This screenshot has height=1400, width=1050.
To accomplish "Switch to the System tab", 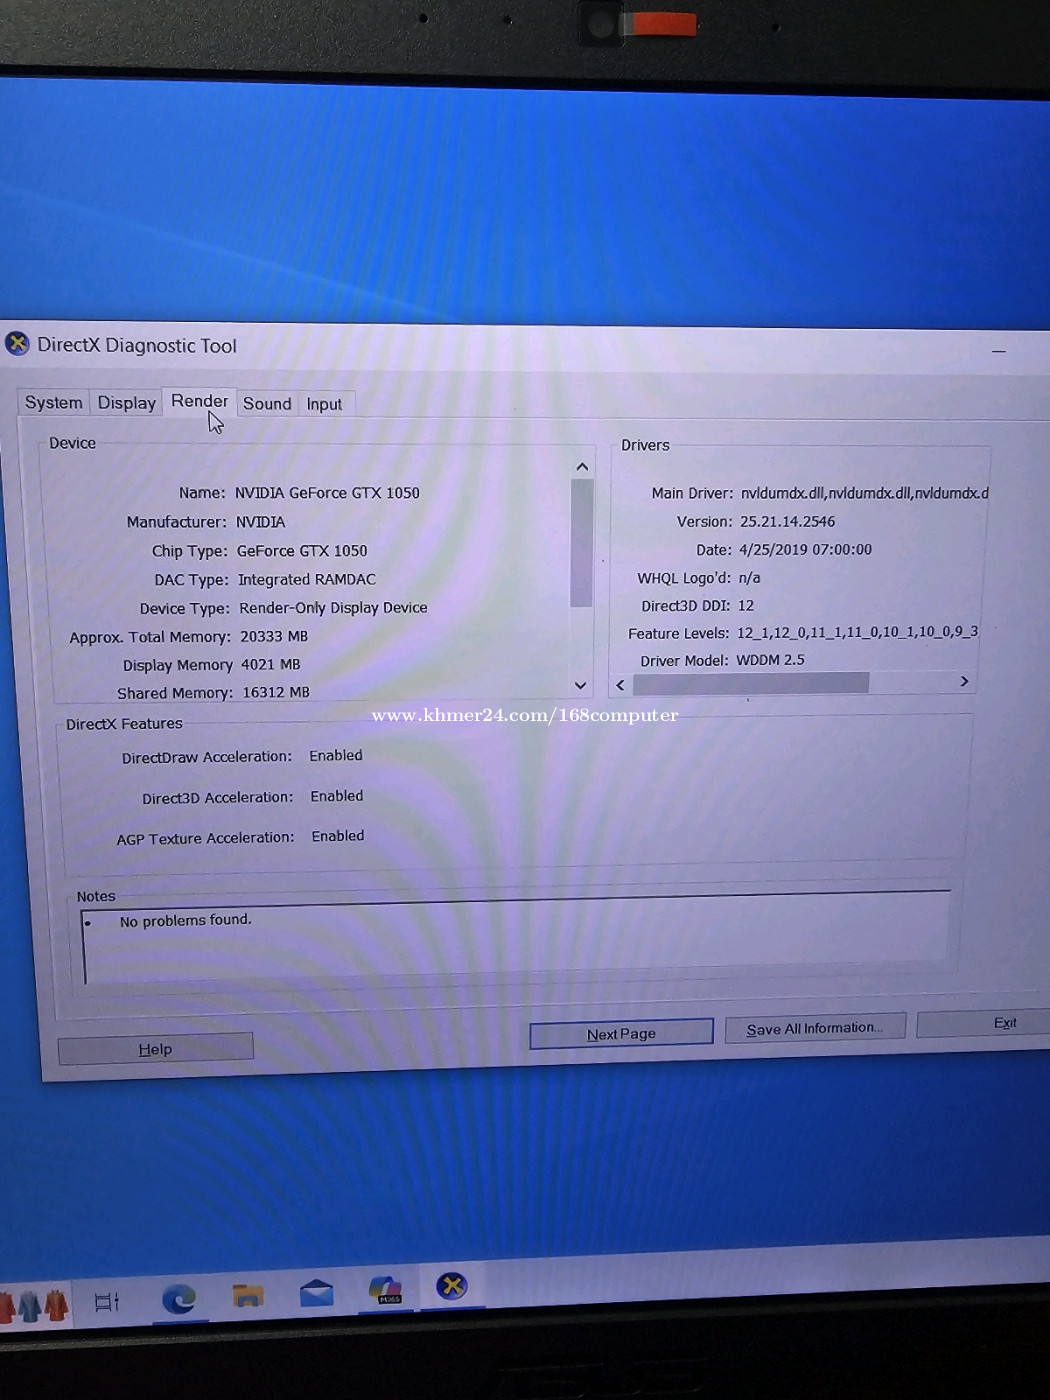I will point(54,402).
